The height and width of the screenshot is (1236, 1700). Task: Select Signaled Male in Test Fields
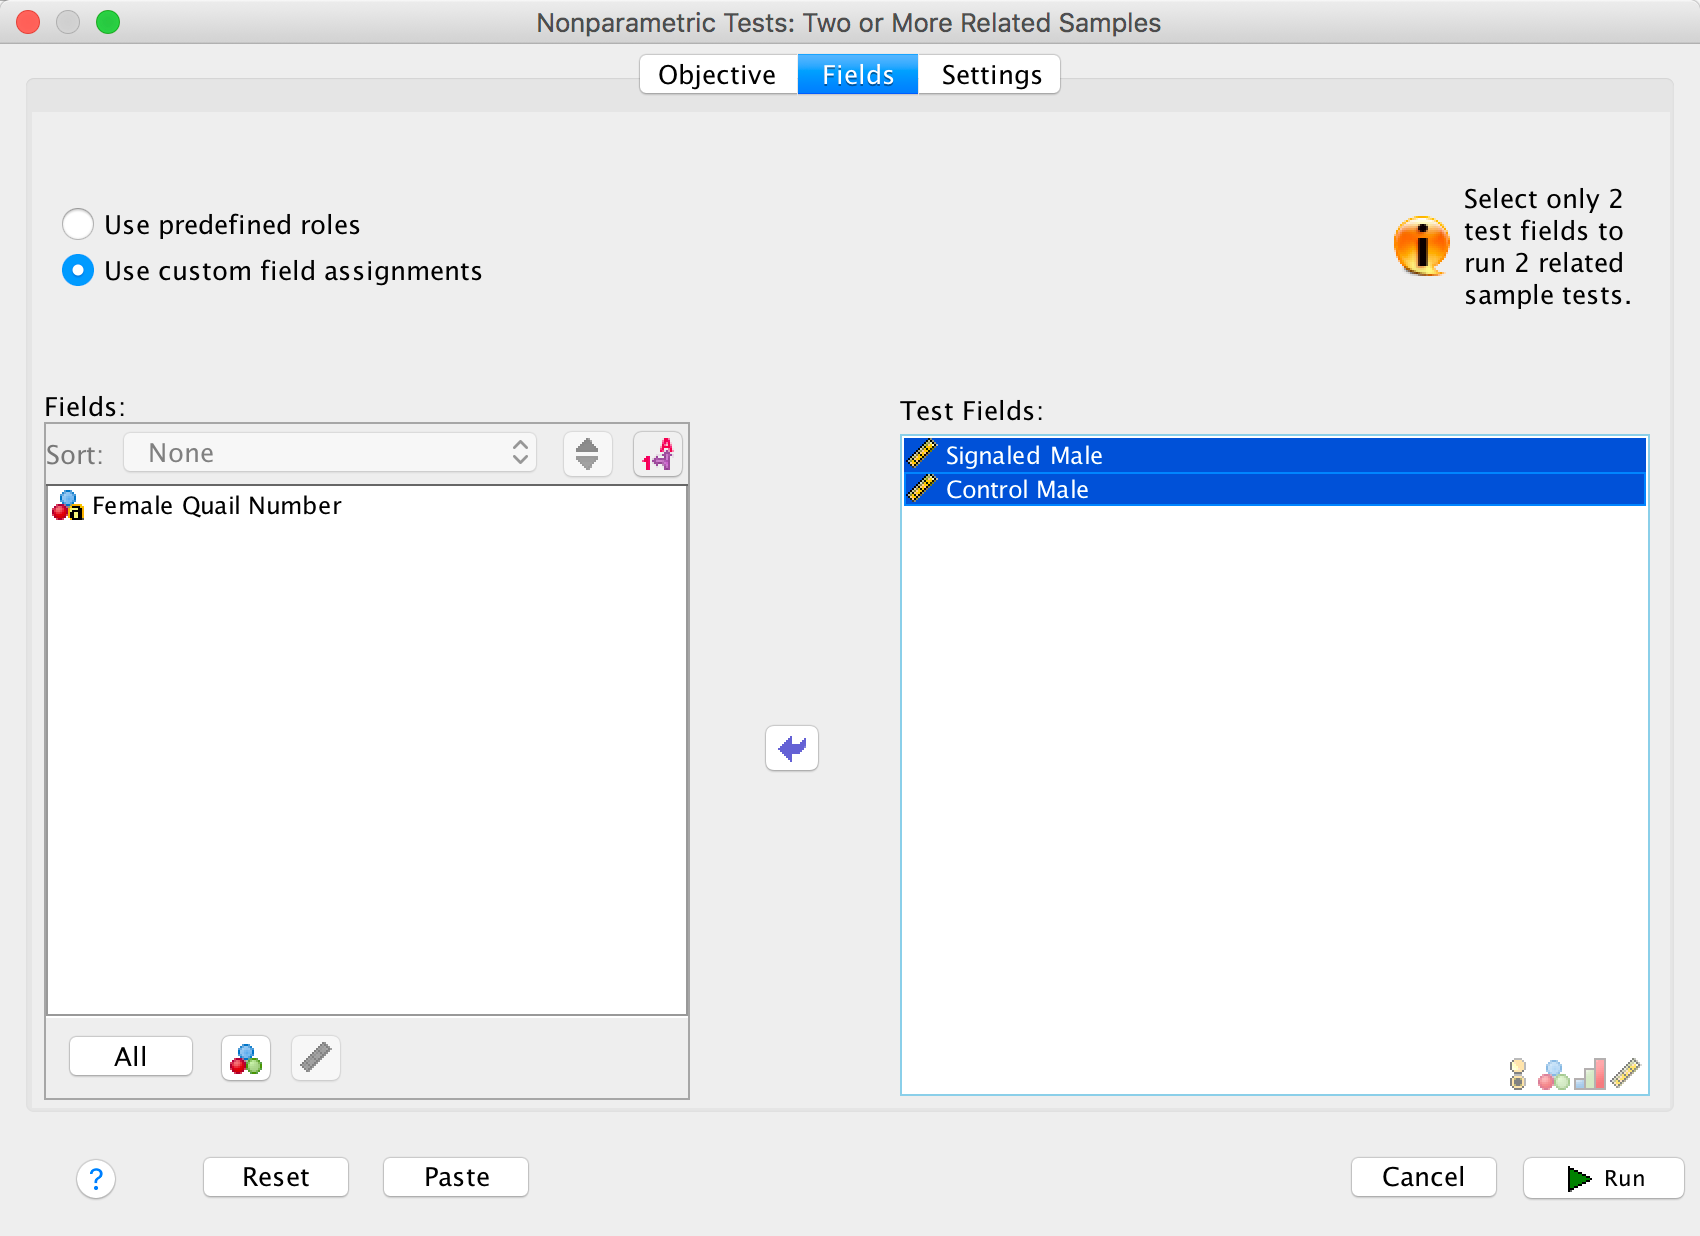pyautogui.click(x=1024, y=456)
